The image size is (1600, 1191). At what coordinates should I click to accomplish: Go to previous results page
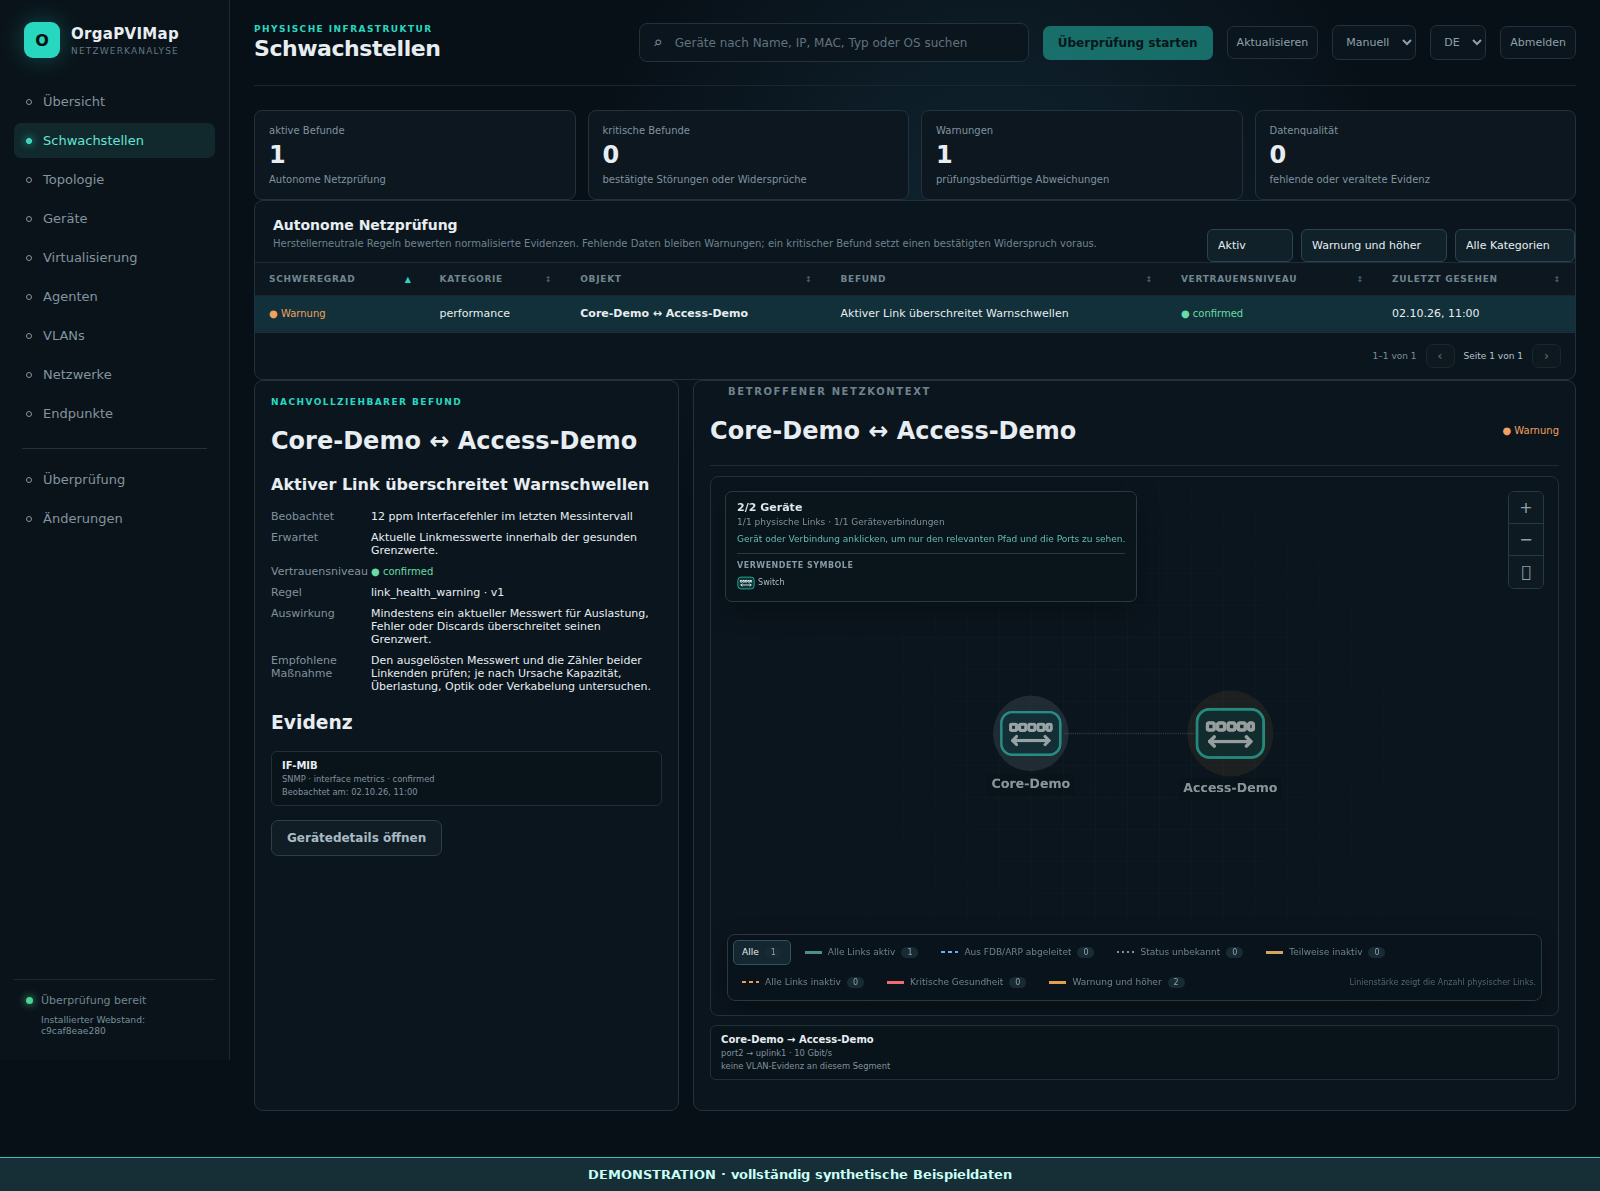[x=1440, y=356]
